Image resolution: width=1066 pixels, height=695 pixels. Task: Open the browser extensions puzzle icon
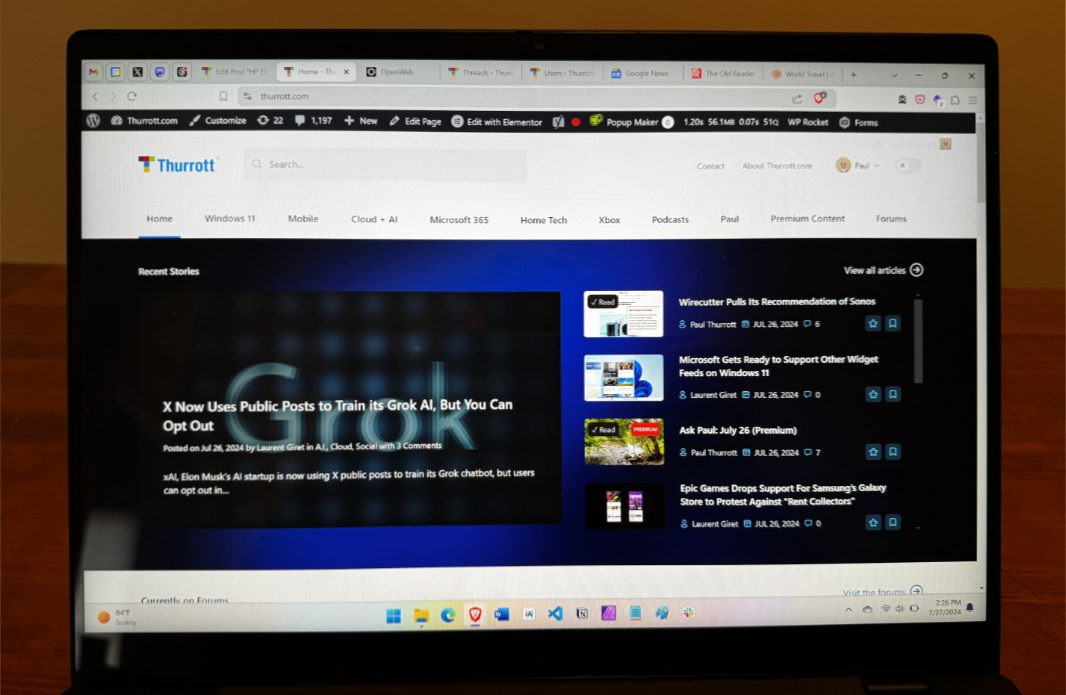(955, 100)
